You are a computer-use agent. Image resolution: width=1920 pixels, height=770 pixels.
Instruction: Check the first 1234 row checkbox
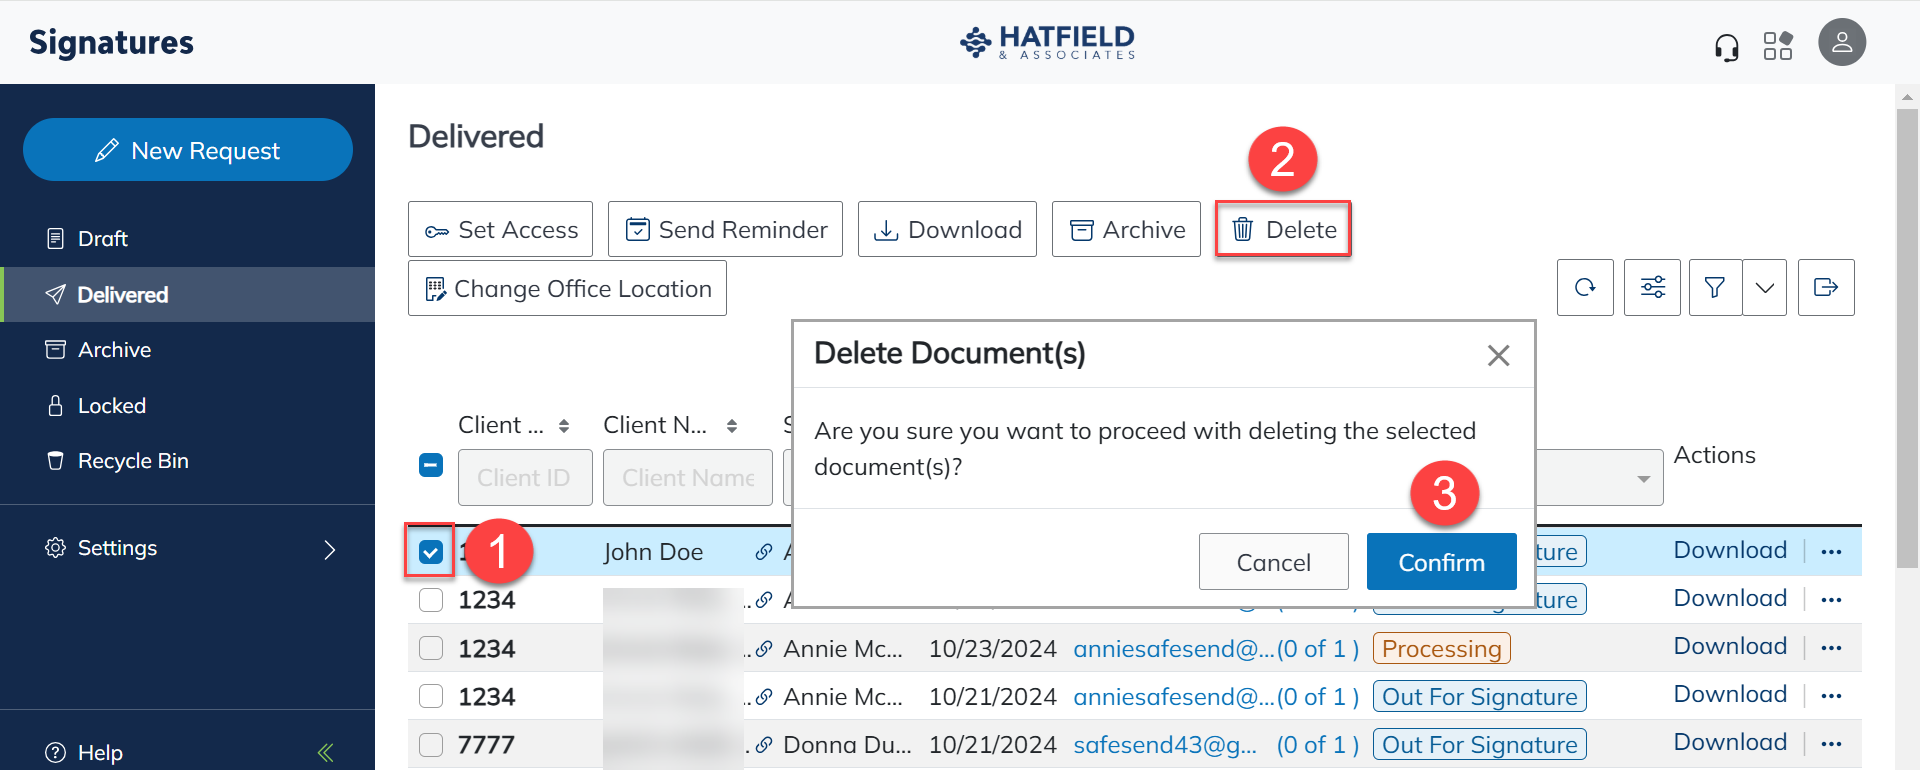click(431, 600)
